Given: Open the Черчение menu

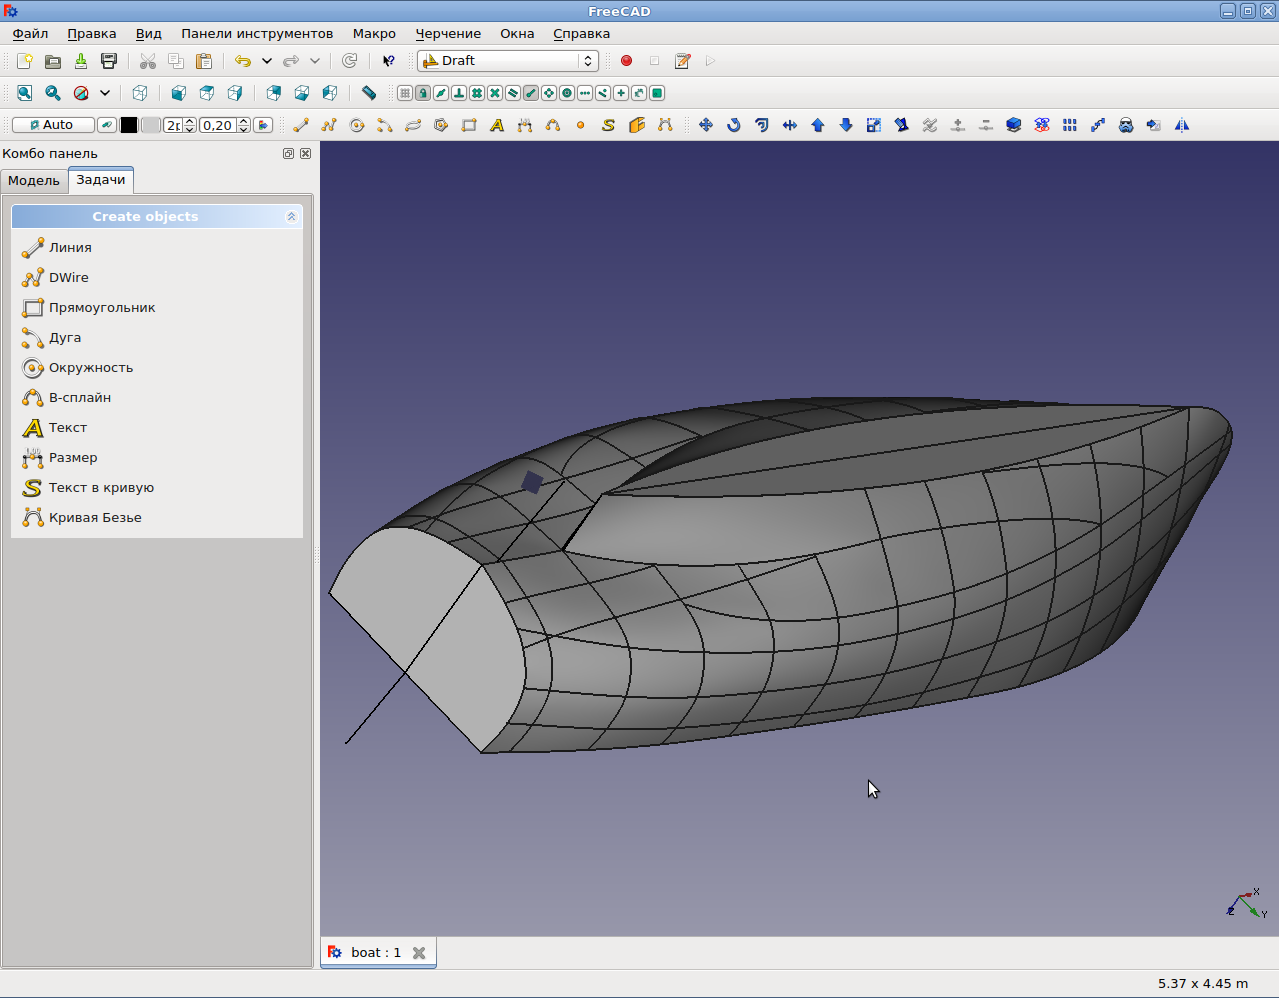Looking at the screenshot, I should (x=448, y=33).
